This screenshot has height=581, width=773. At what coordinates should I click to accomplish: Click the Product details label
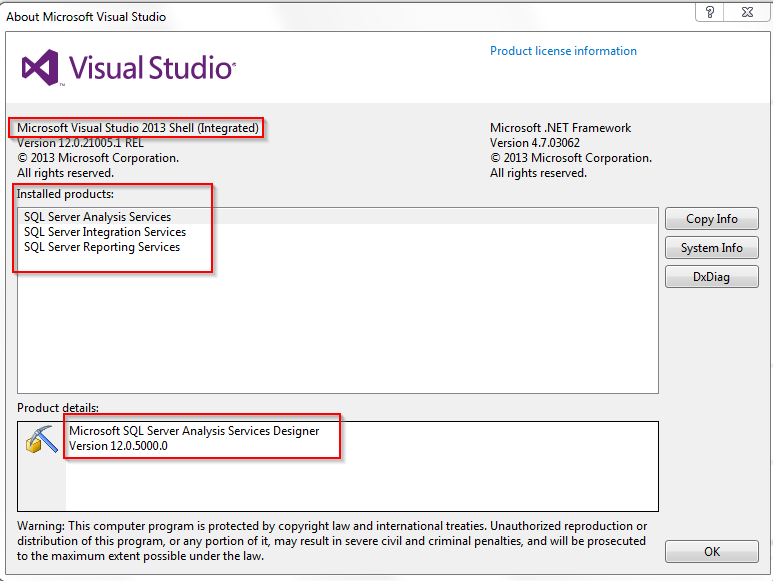58,408
